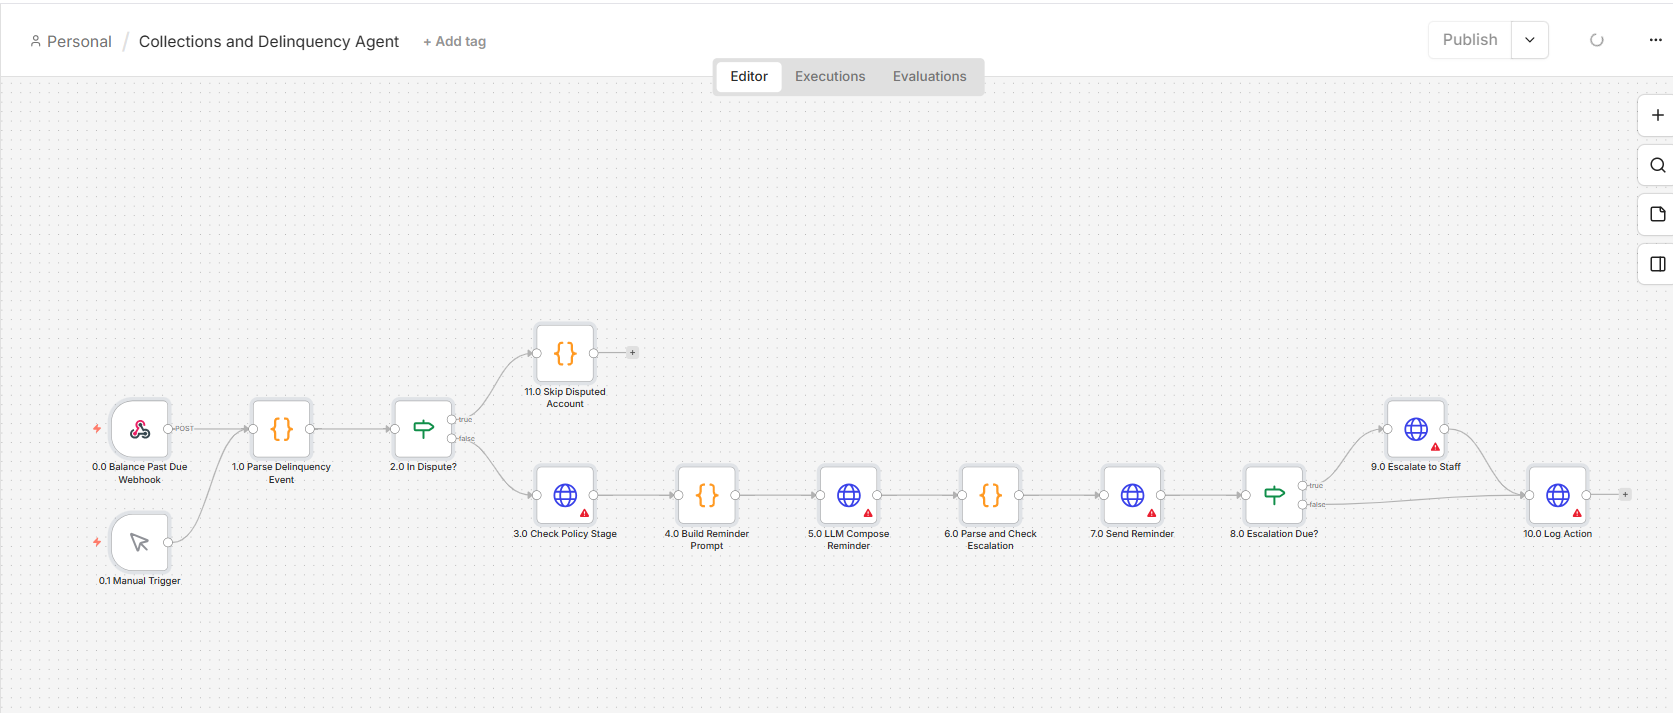Open the 9.0 Escalate to Staff node
Screen dimensions: 1673x713
pos(1416,429)
